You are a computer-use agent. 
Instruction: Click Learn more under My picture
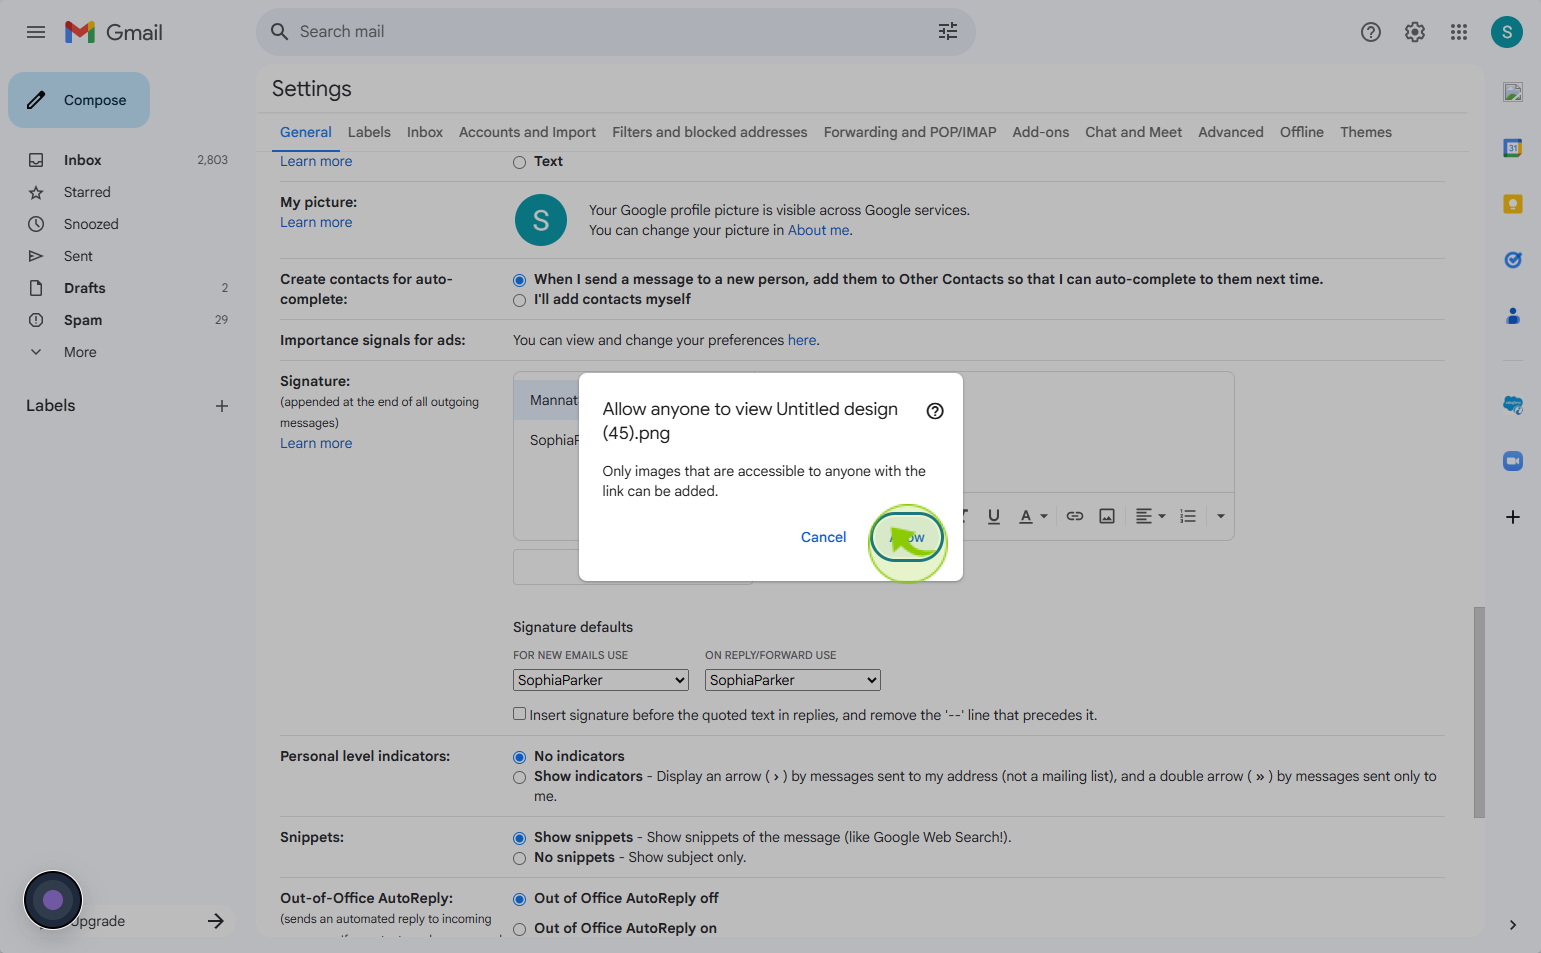click(x=316, y=222)
